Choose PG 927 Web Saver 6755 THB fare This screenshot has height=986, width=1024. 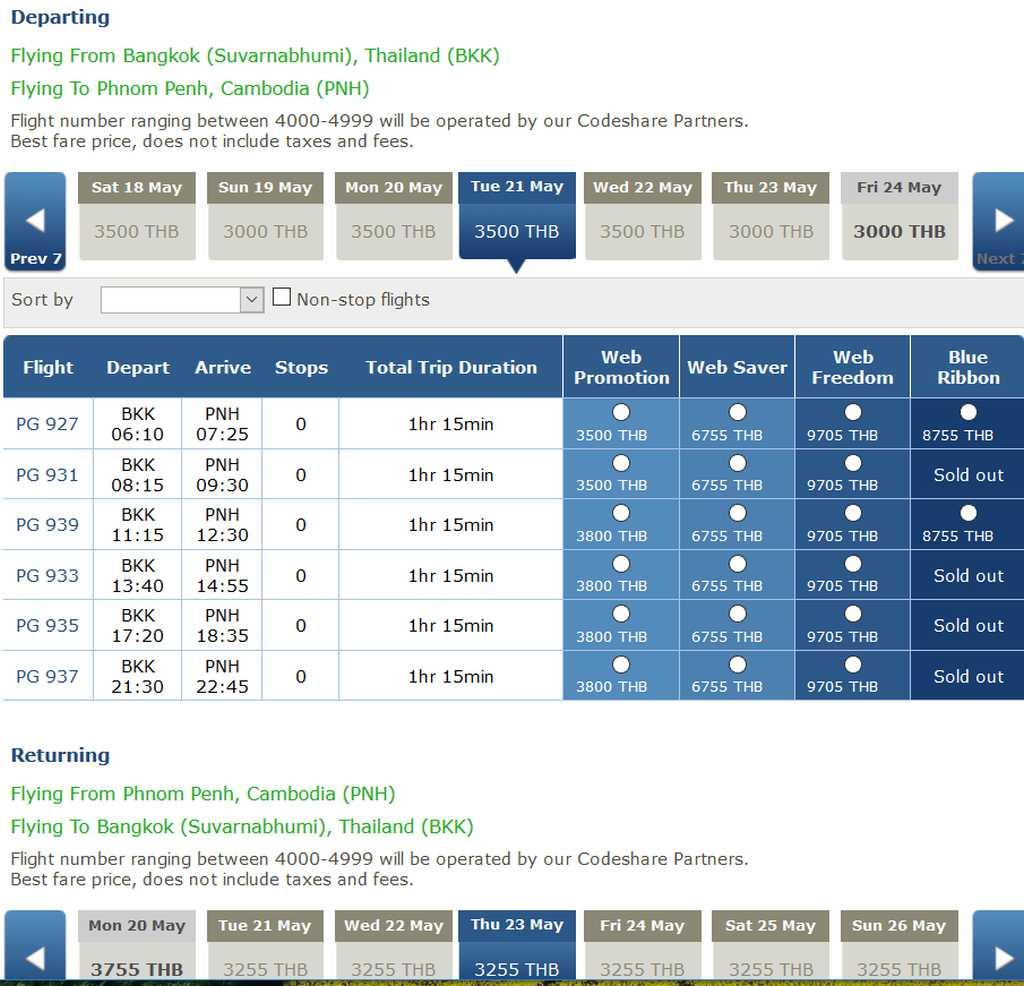point(737,412)
